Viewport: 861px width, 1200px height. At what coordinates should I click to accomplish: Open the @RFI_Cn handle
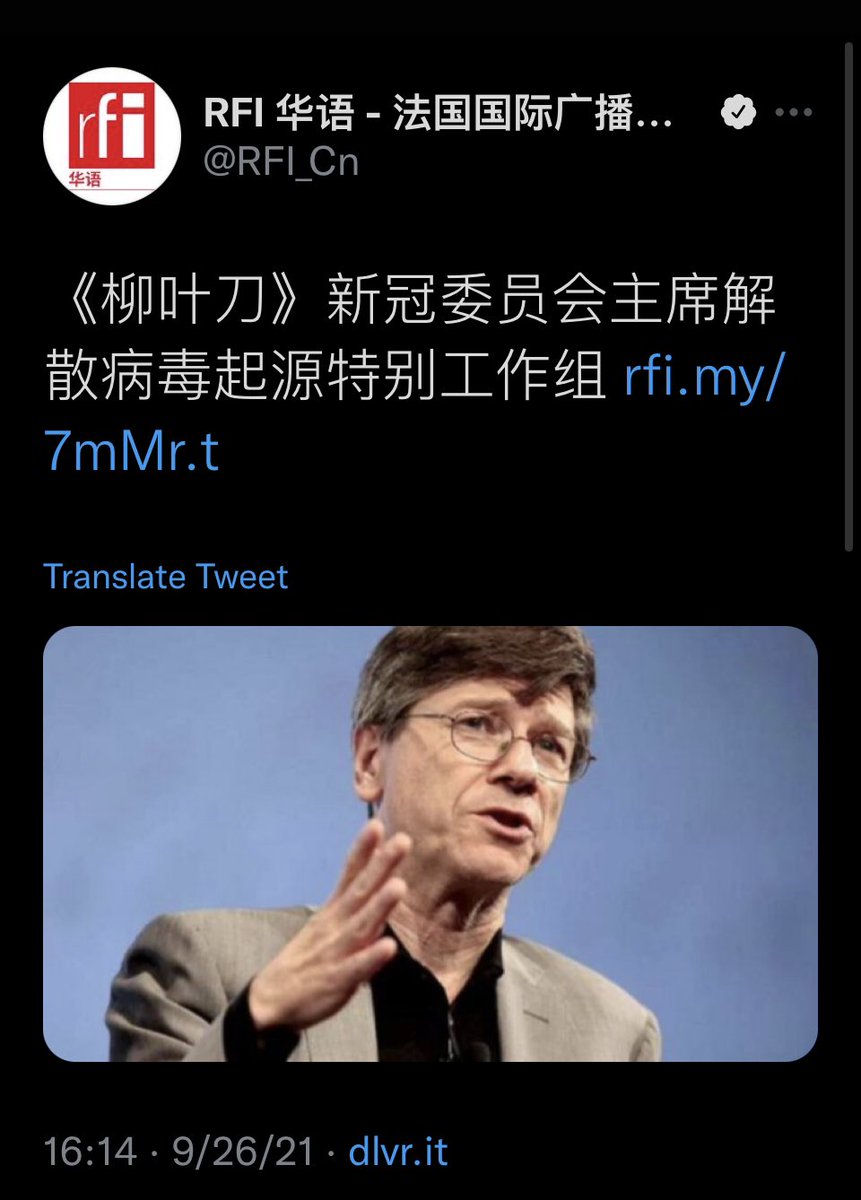click(x=281, y=160)
